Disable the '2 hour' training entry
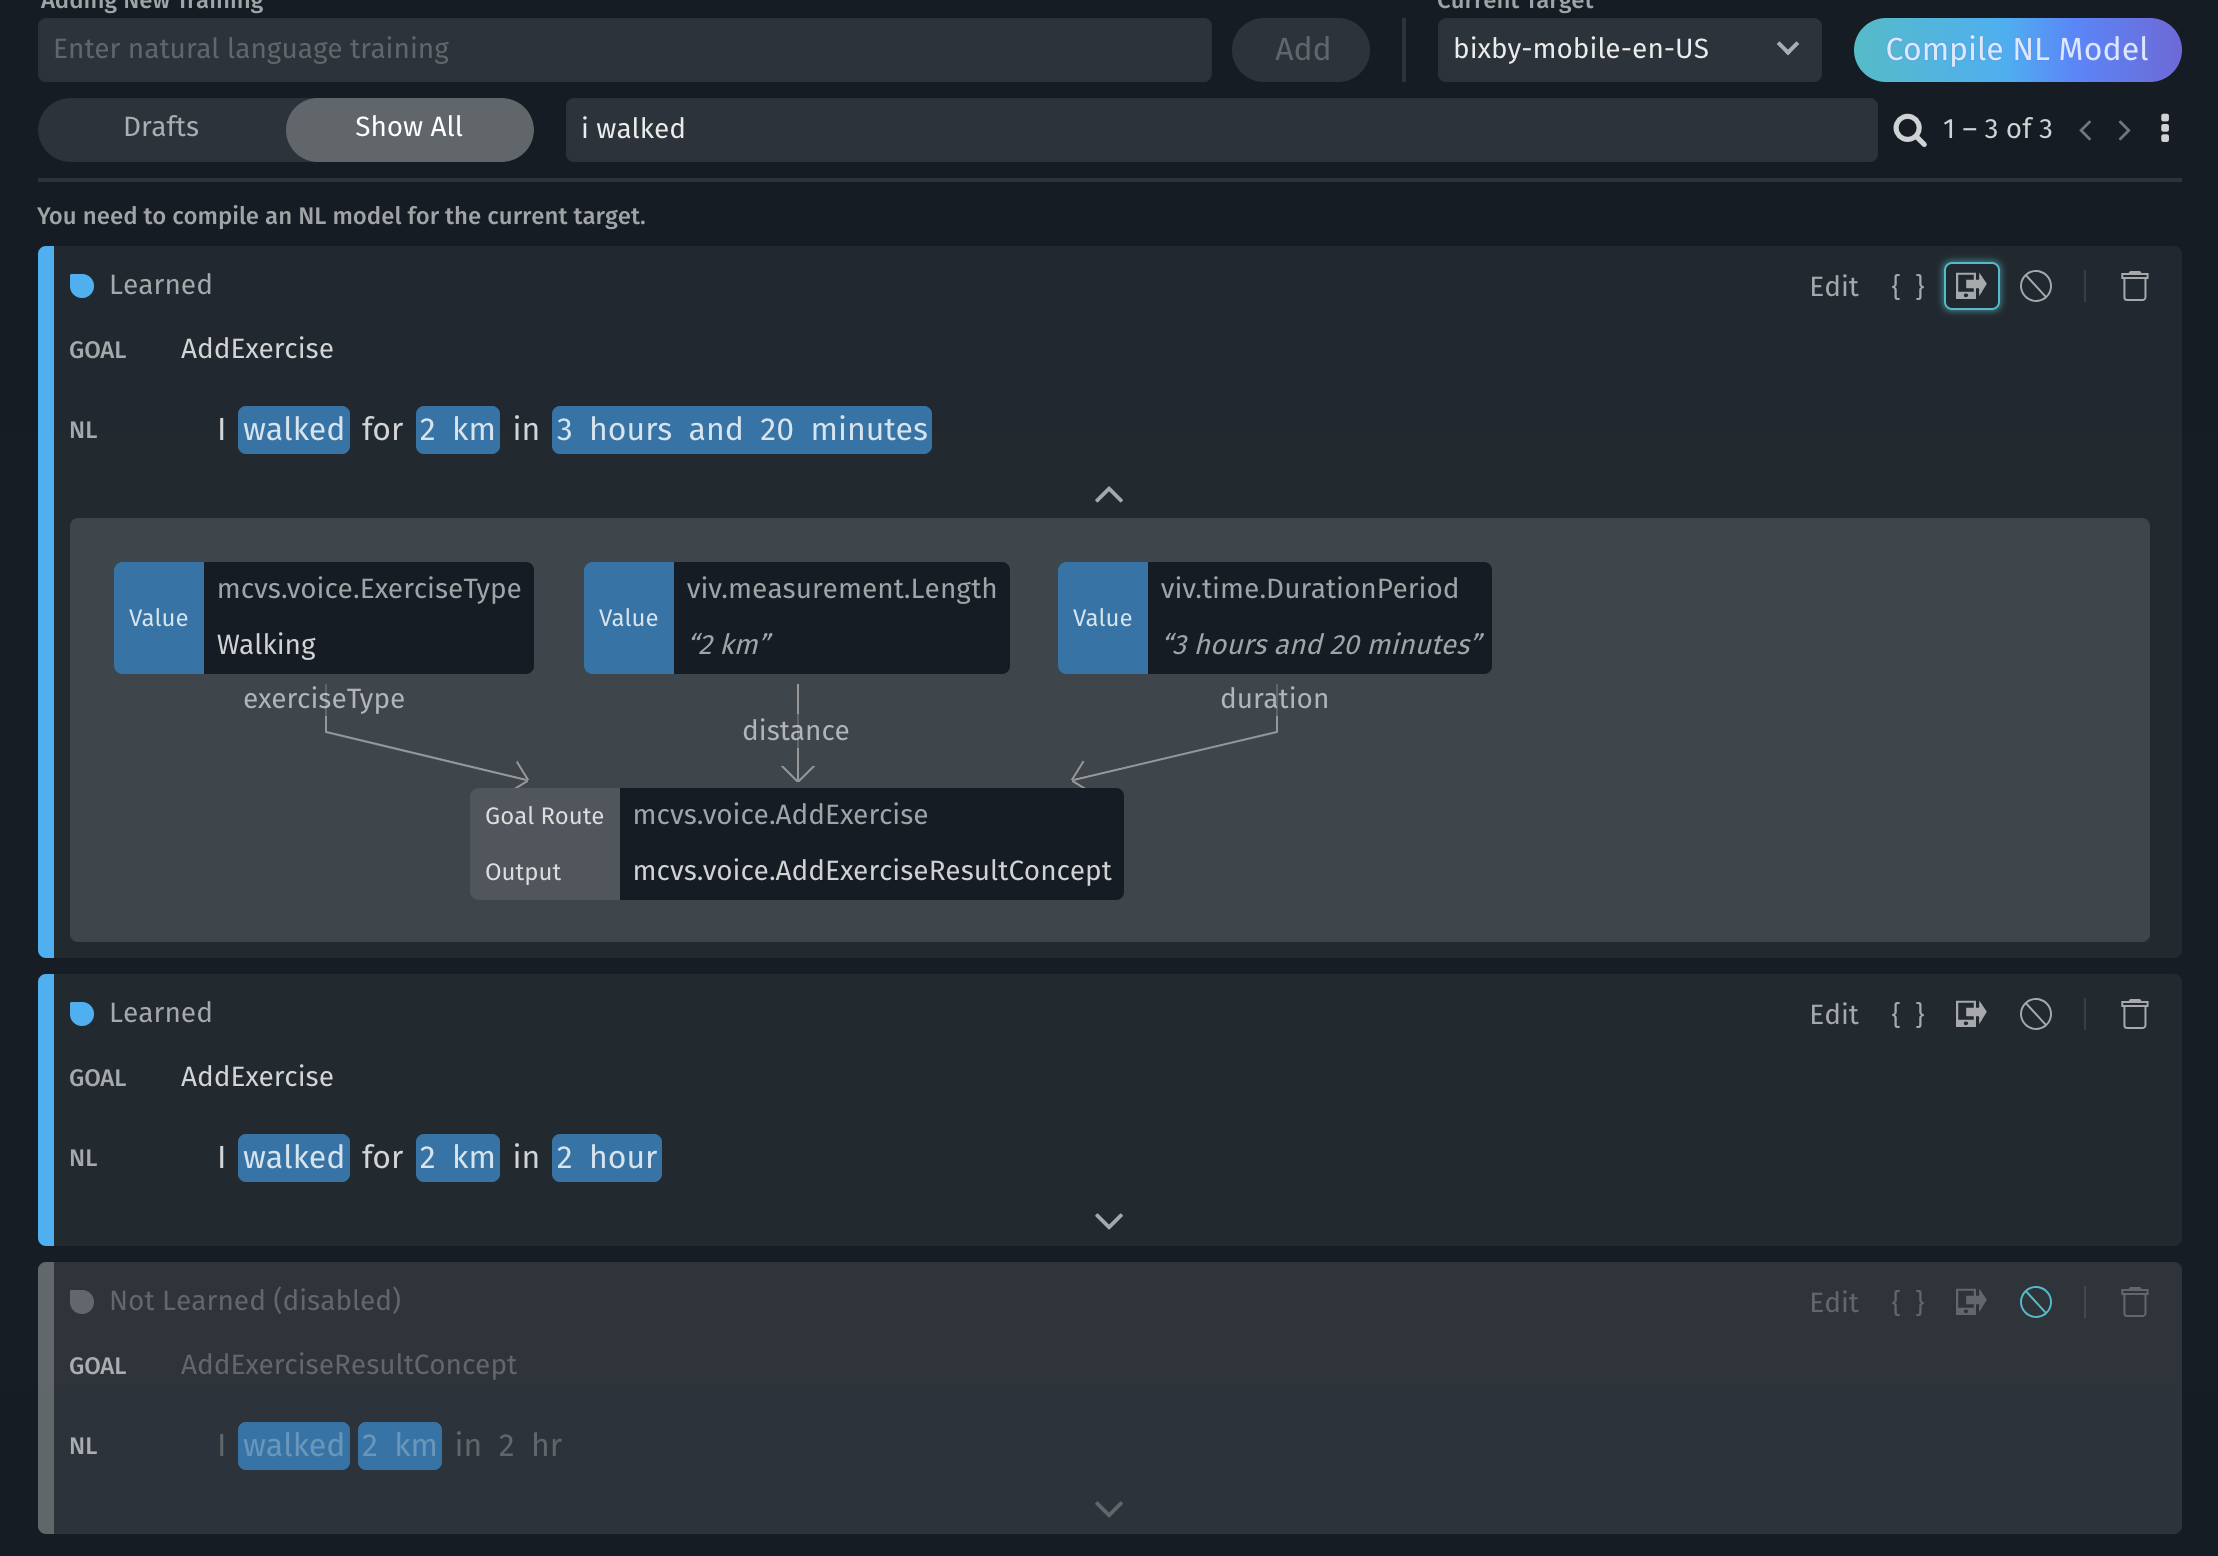The width and height of the screenshot is (2218, 1556). pos(2035,1015)
